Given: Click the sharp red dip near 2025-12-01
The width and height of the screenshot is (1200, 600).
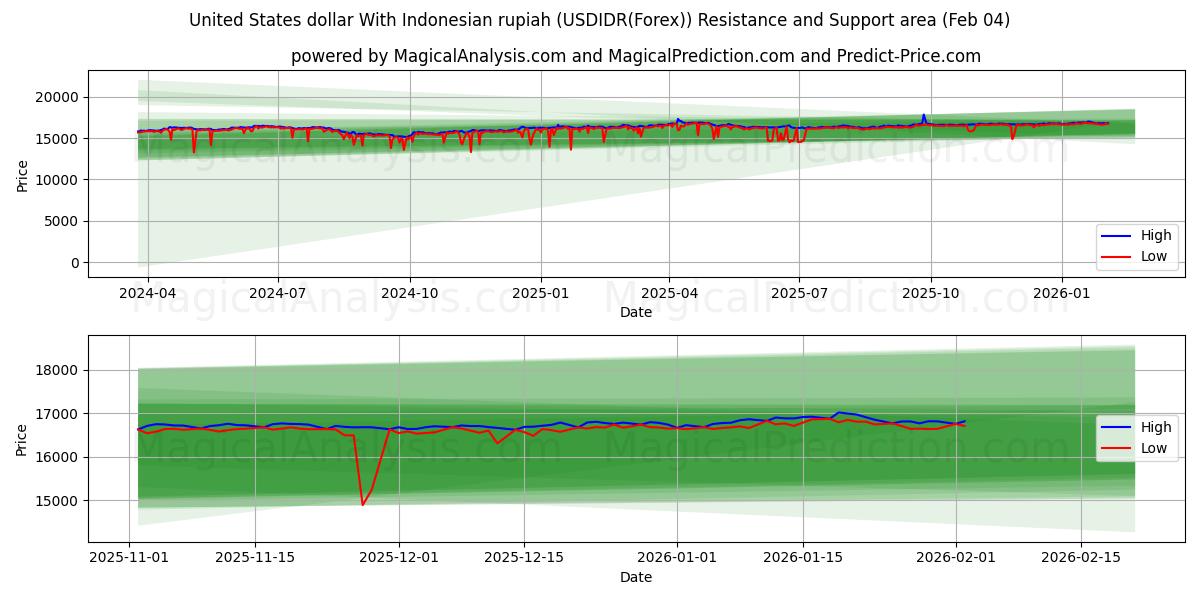Looking at the screenshot, I should tap(363, 500).
